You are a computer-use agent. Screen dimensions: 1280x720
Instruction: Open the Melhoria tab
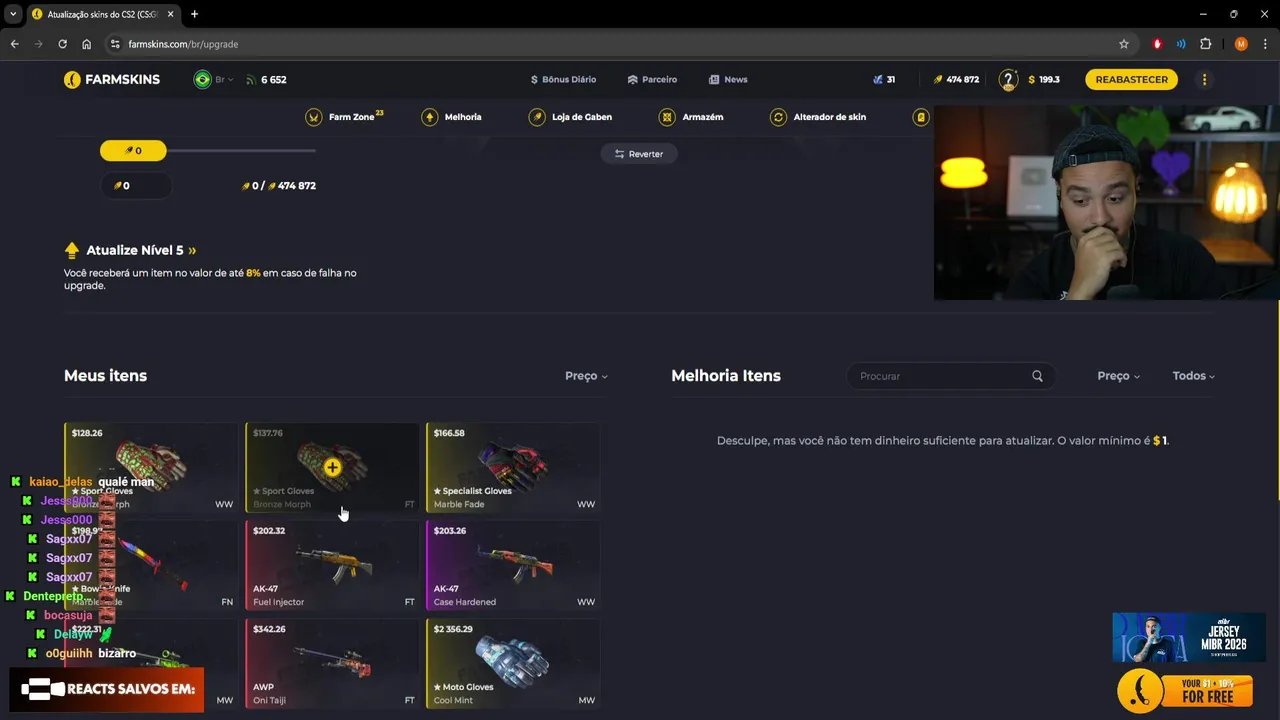pyautogui.click(x=451, y=117)
